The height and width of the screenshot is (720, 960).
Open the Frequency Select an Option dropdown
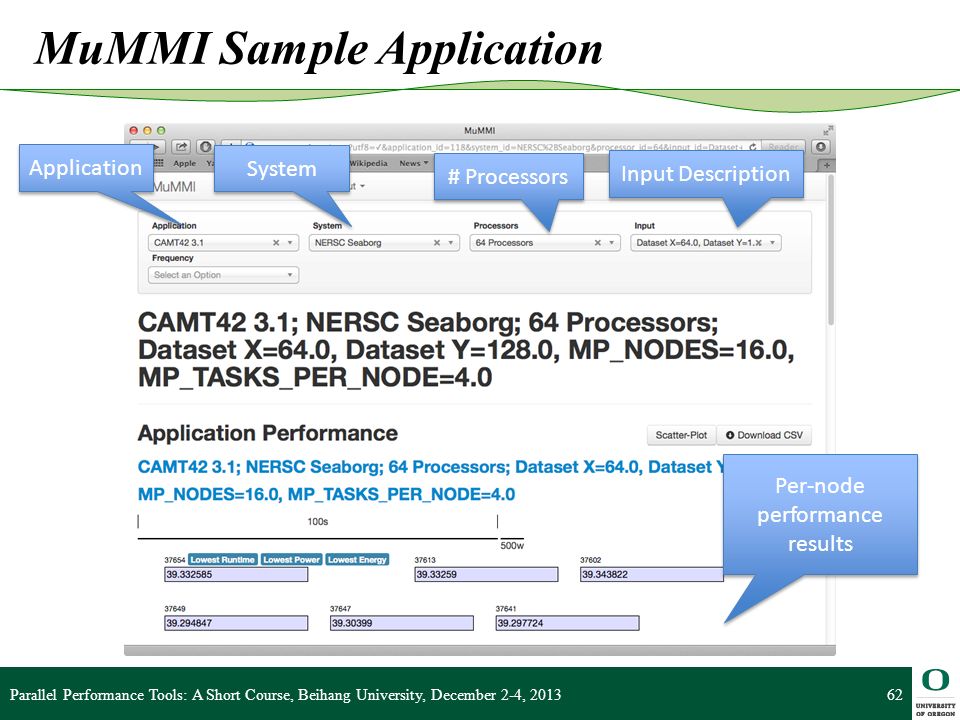point(223,275)
